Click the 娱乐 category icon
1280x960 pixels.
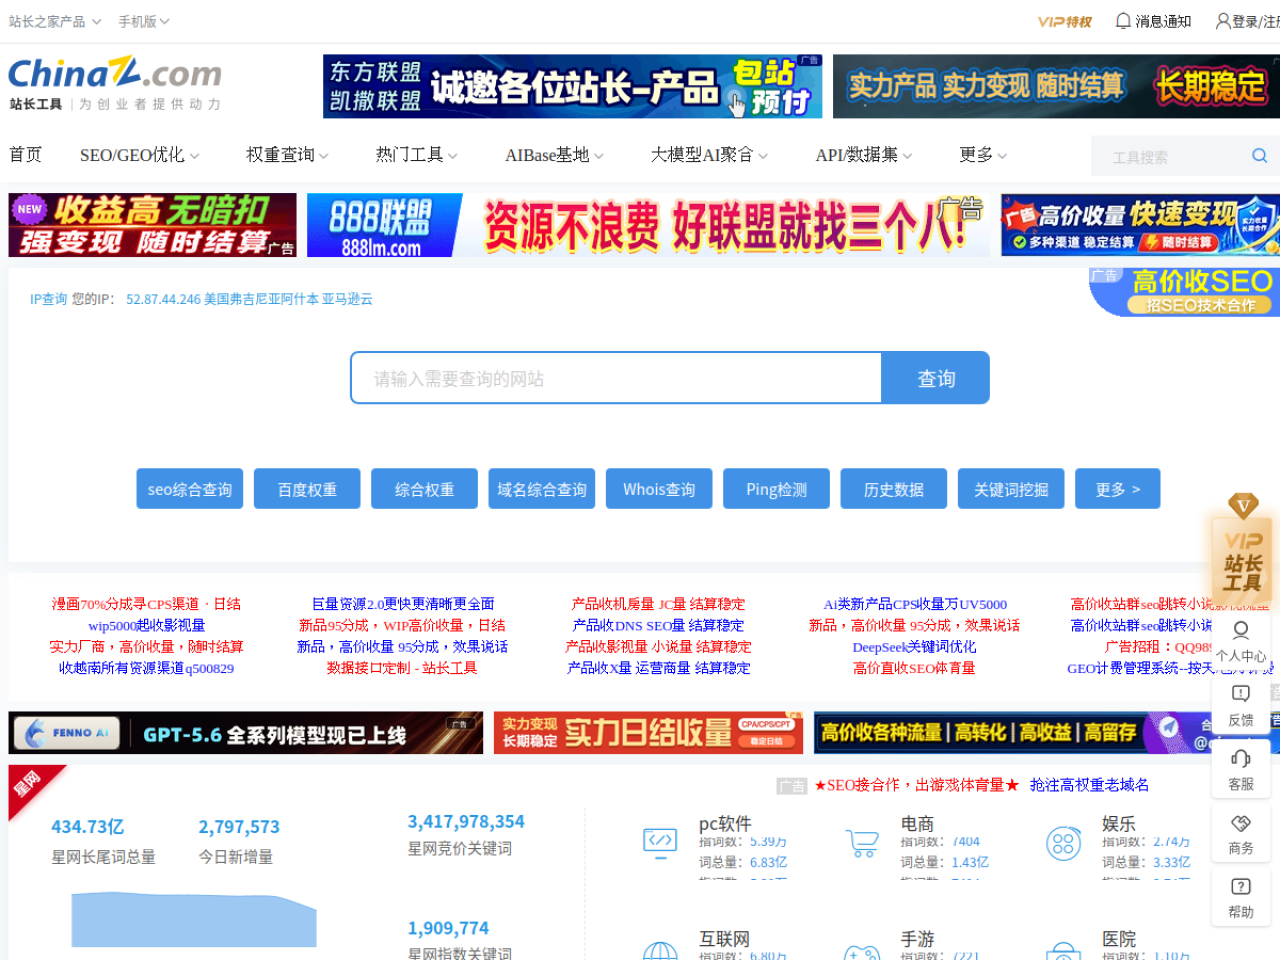1063,843
